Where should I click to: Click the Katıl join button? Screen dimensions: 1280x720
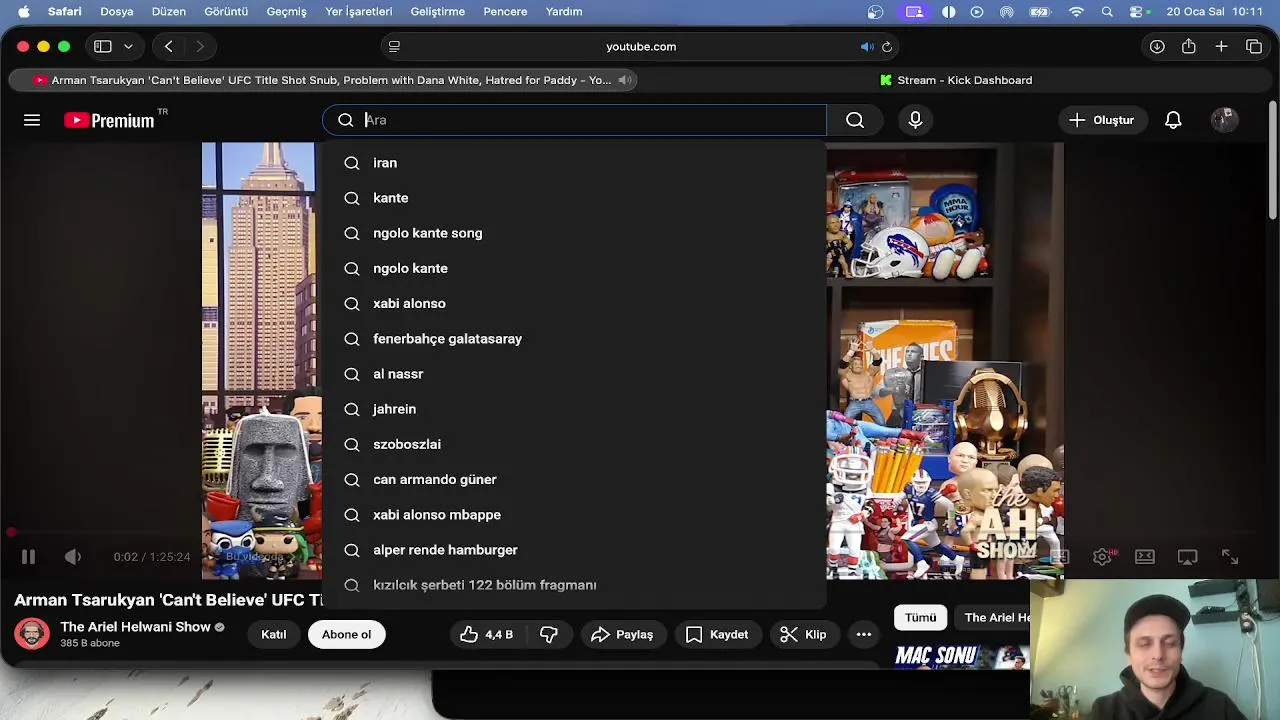[x=273, y=634]
